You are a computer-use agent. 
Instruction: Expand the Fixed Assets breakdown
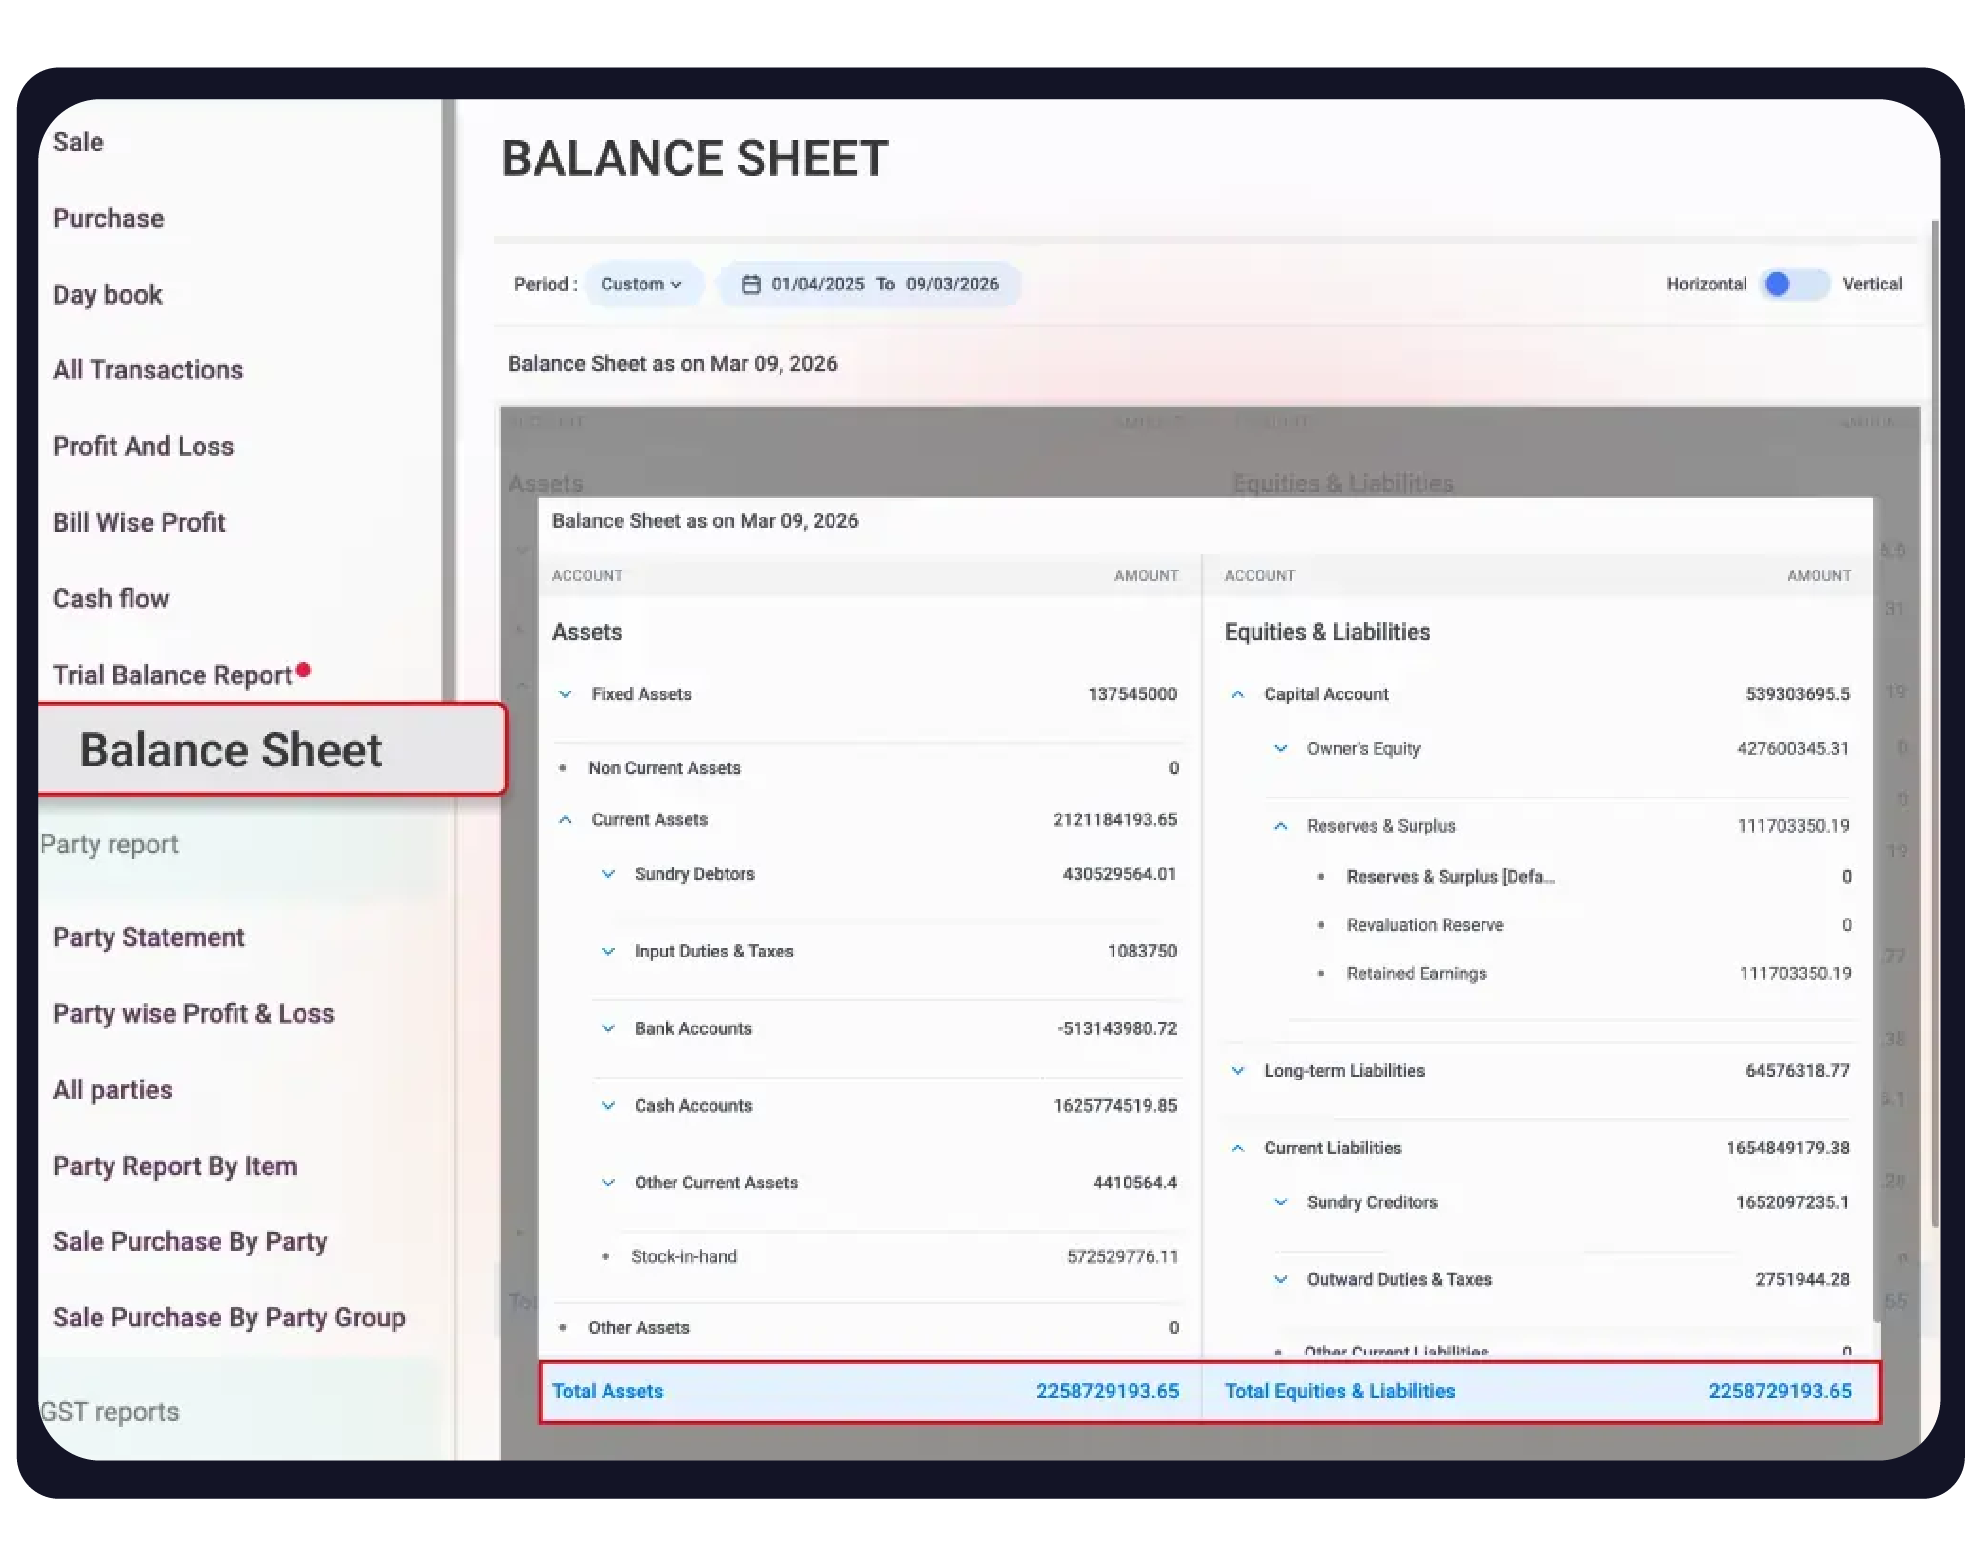566,693
